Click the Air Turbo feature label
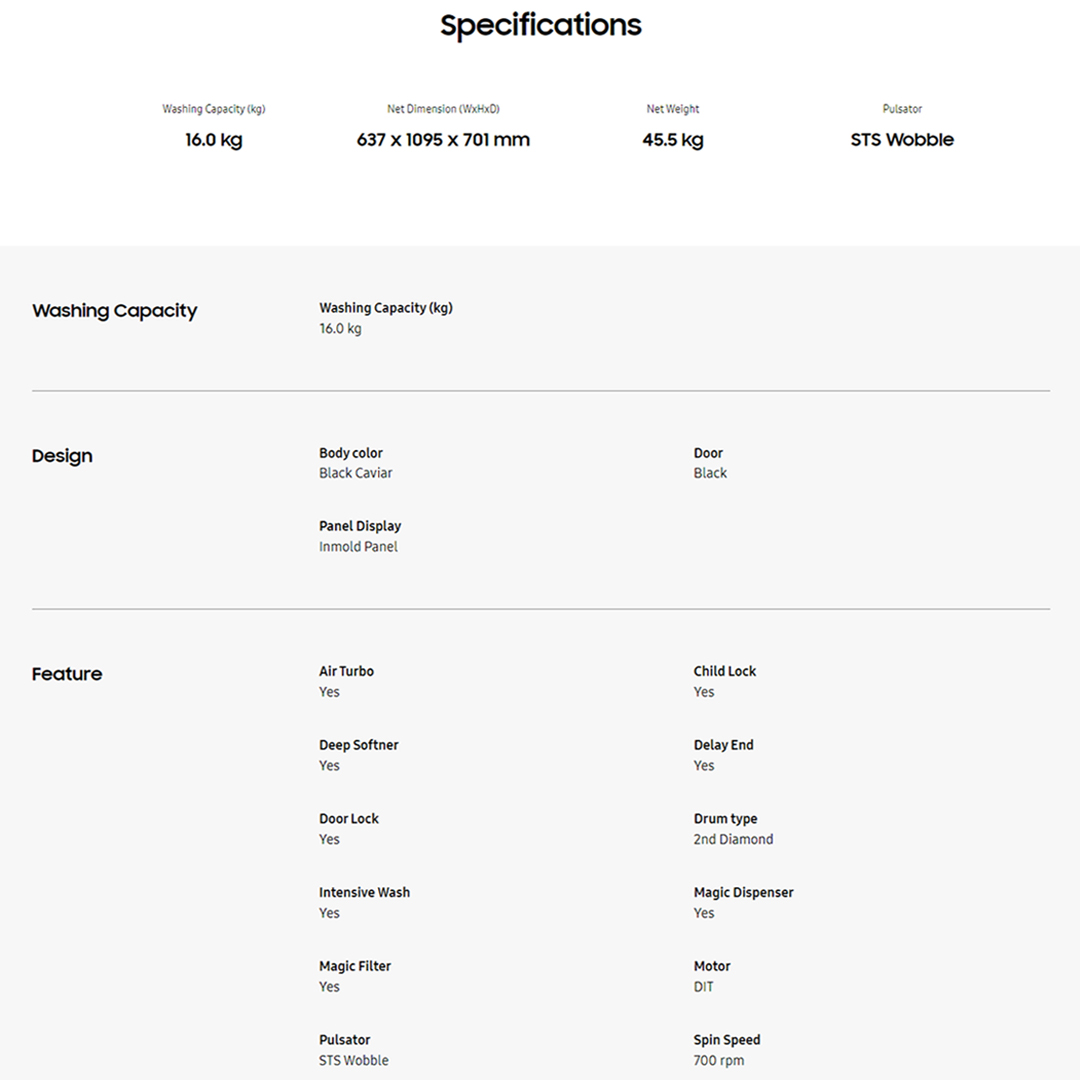 (x=346, y=671)
